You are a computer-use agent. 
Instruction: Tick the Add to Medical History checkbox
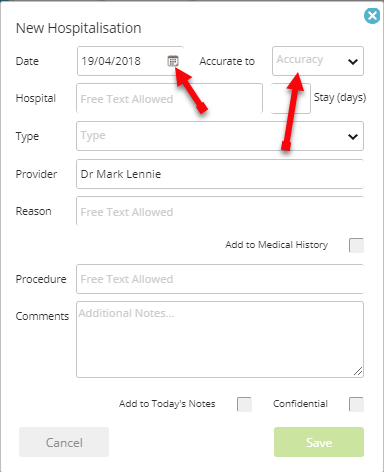[356, 245]
